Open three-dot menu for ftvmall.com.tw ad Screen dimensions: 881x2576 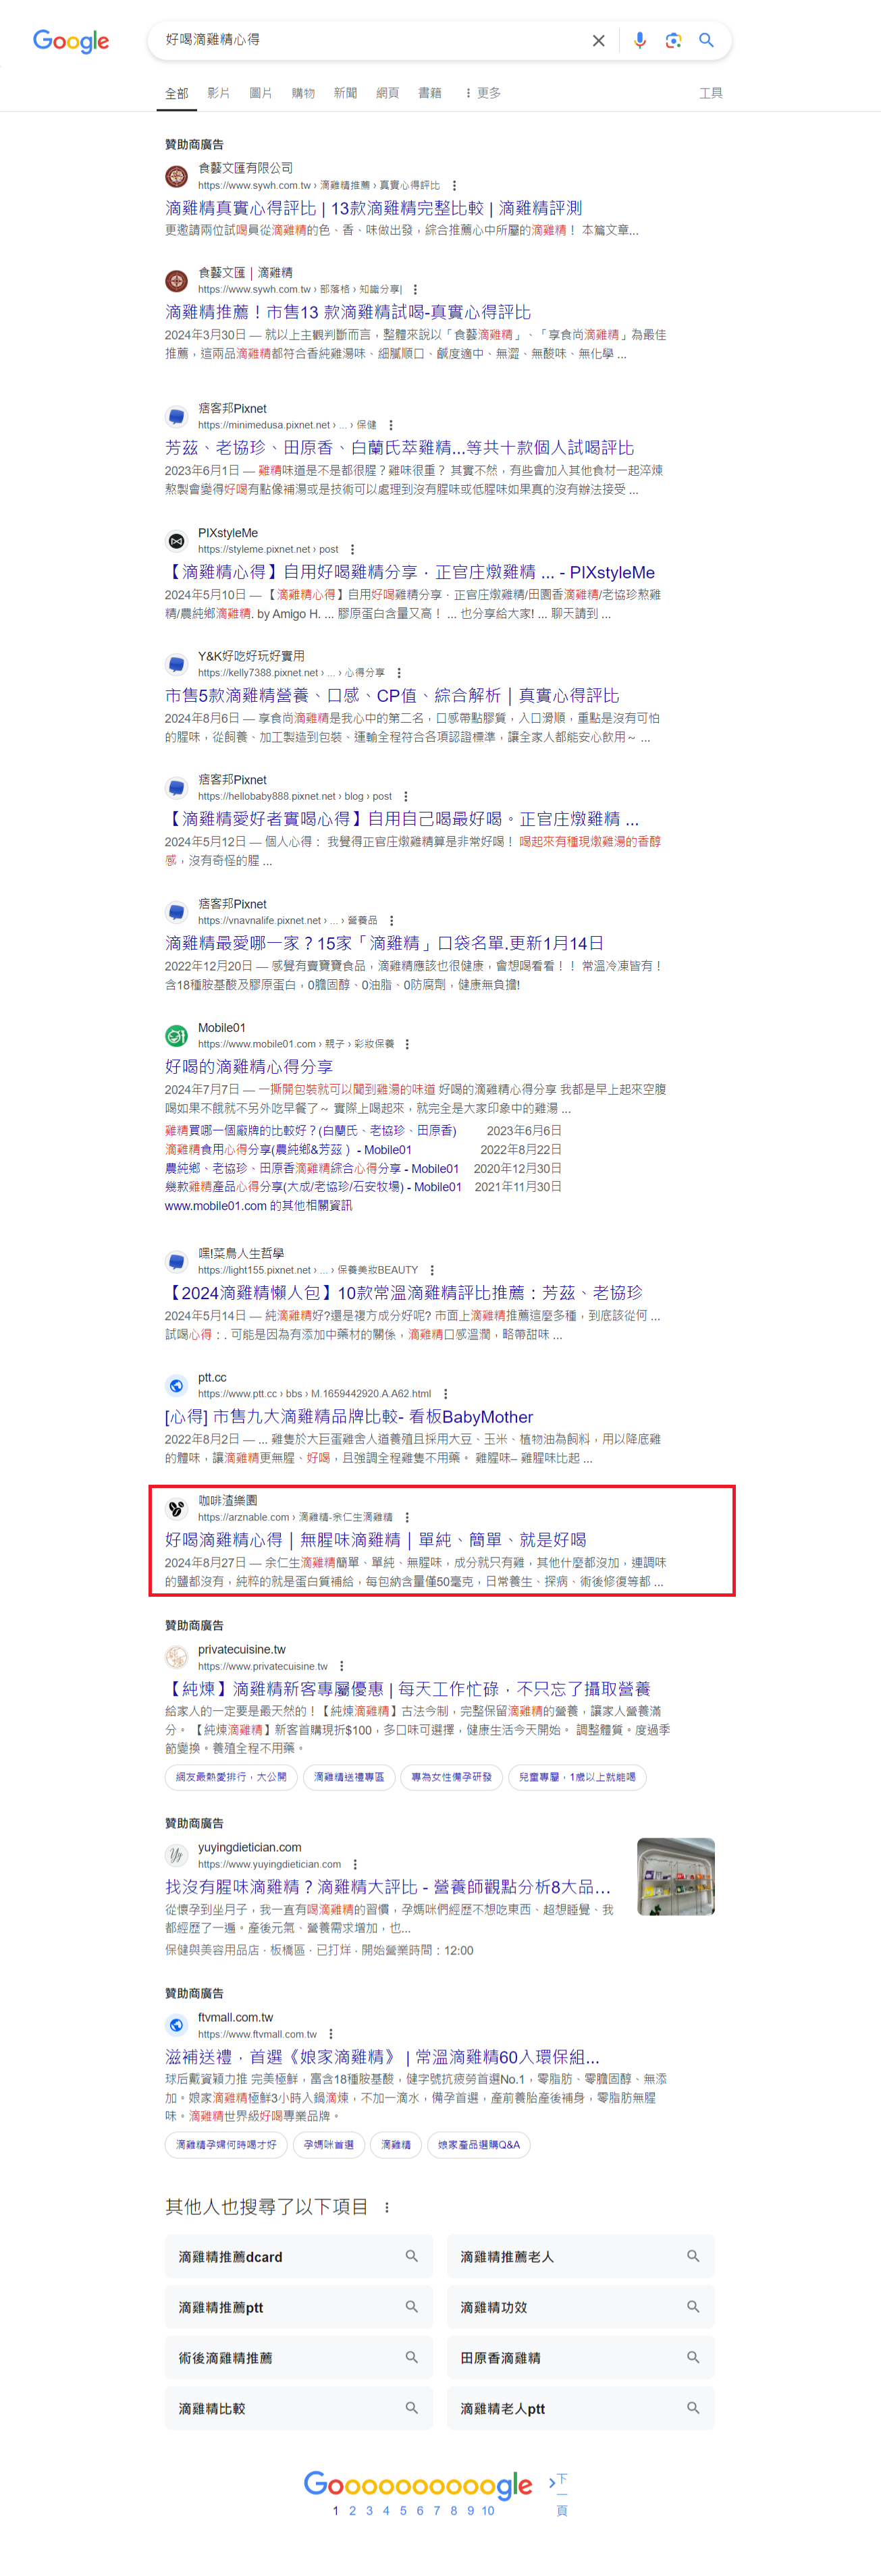[331, 2034]
